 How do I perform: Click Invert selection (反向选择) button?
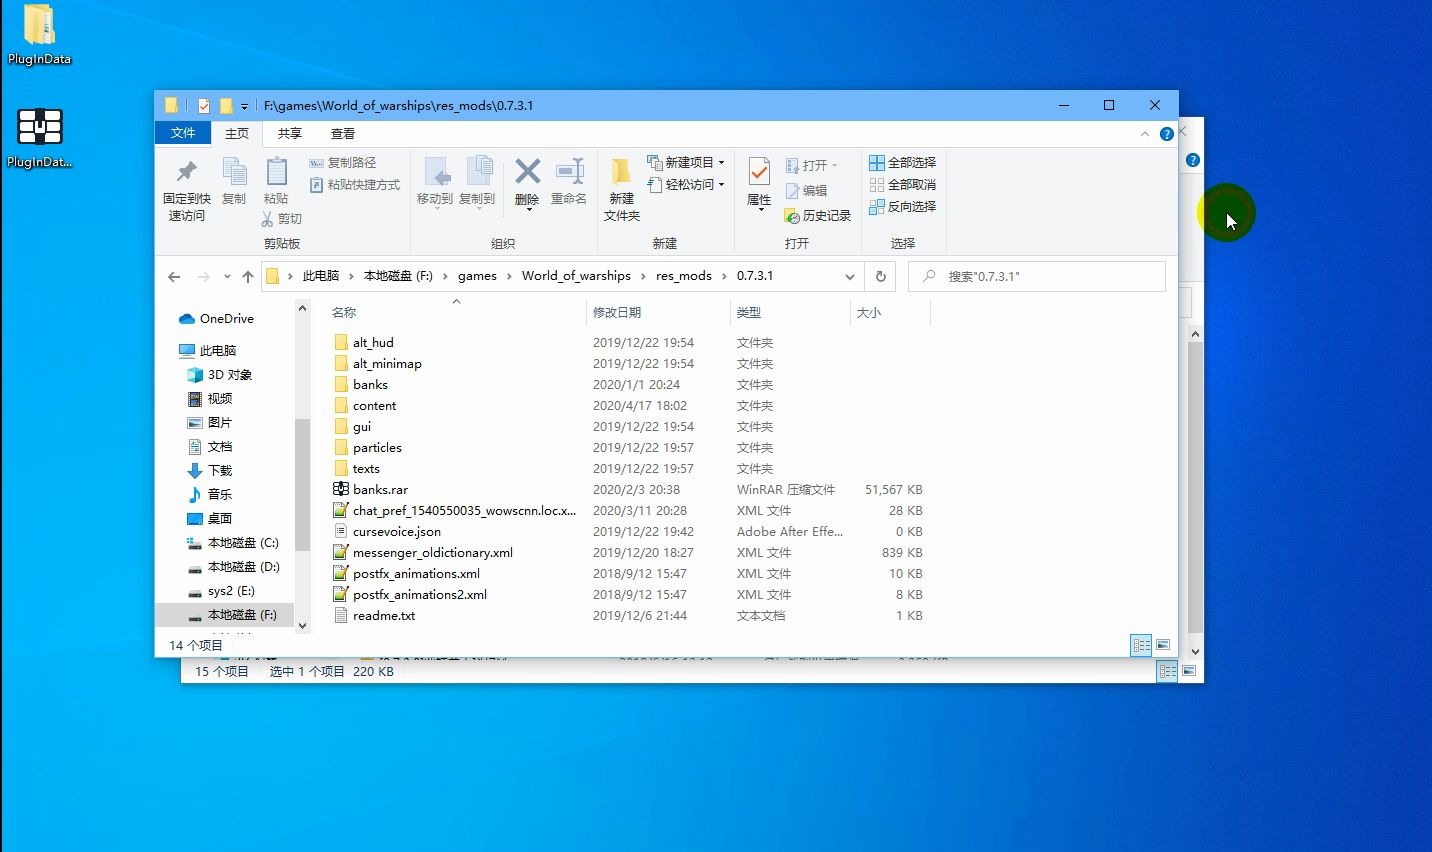pos(903,207)
